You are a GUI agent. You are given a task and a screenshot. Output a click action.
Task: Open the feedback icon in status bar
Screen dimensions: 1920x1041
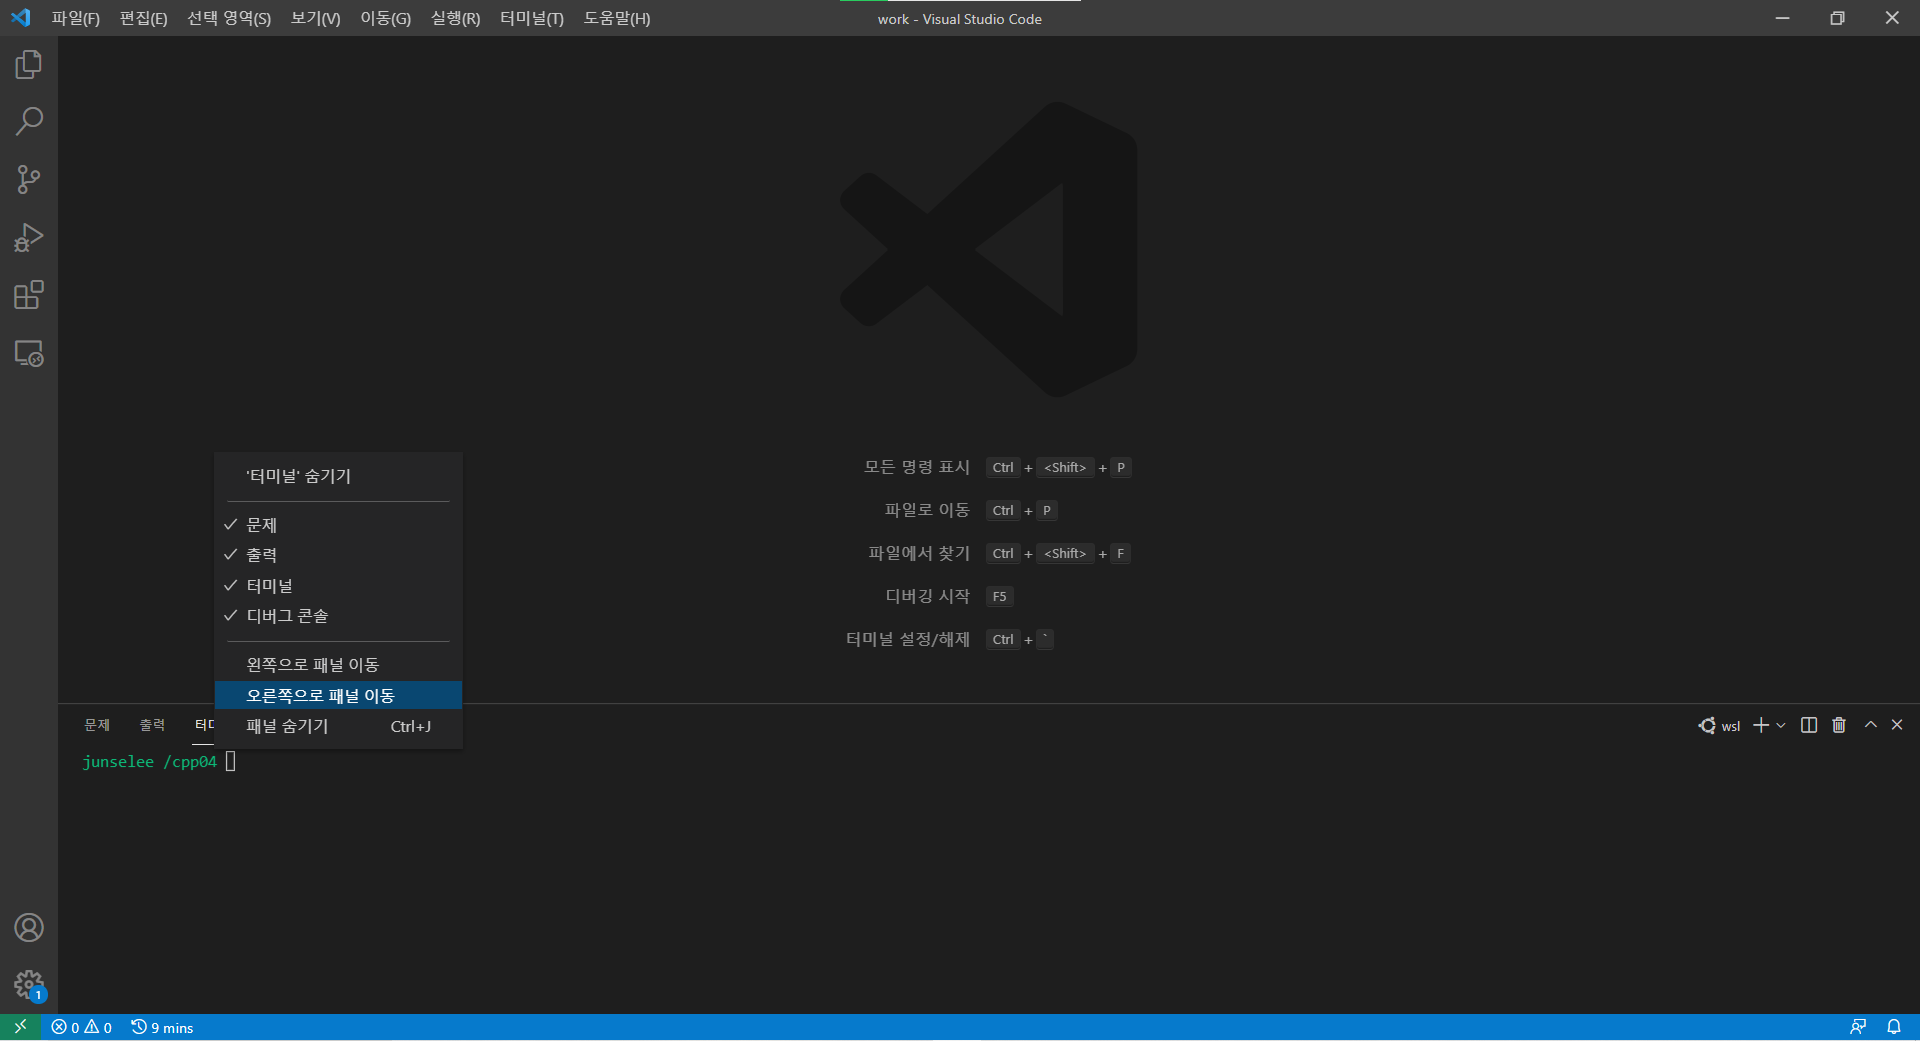click(x=1858, y=1027)
